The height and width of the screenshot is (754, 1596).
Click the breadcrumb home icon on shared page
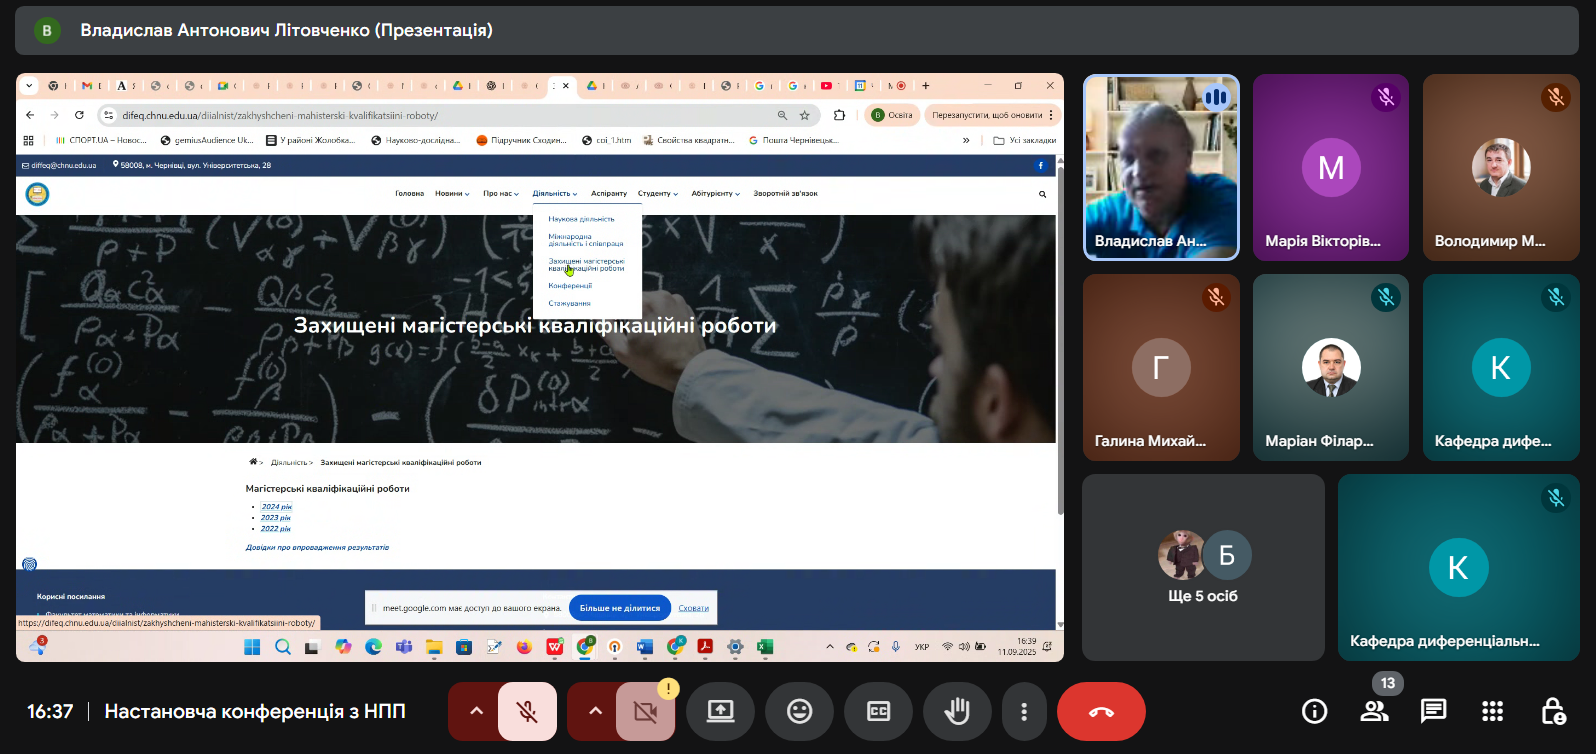[x=253, y=462]
